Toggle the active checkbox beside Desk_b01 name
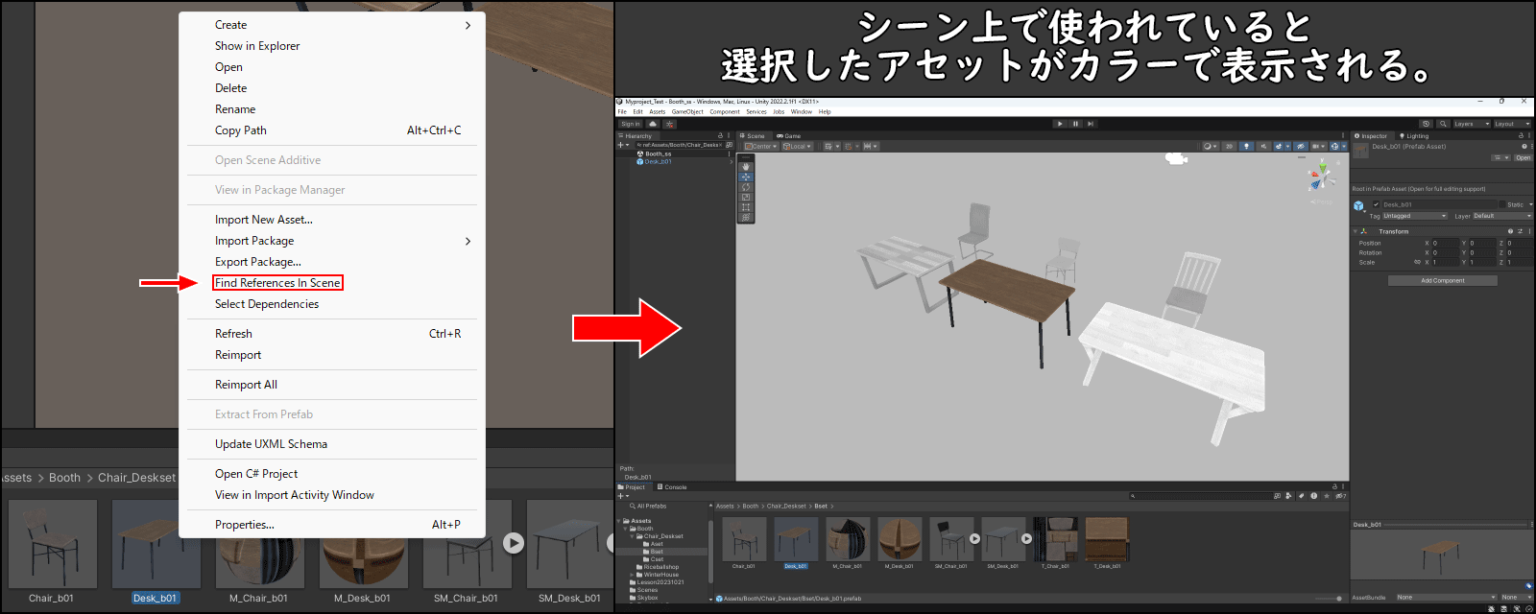 [x=1376, y=205]
